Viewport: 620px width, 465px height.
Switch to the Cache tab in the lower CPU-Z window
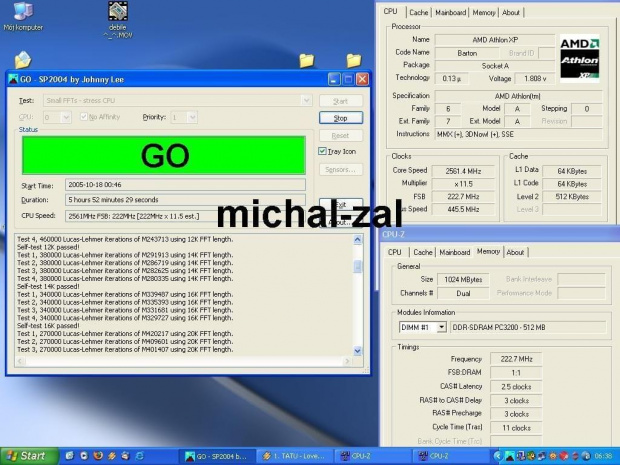tap(423, 252)
